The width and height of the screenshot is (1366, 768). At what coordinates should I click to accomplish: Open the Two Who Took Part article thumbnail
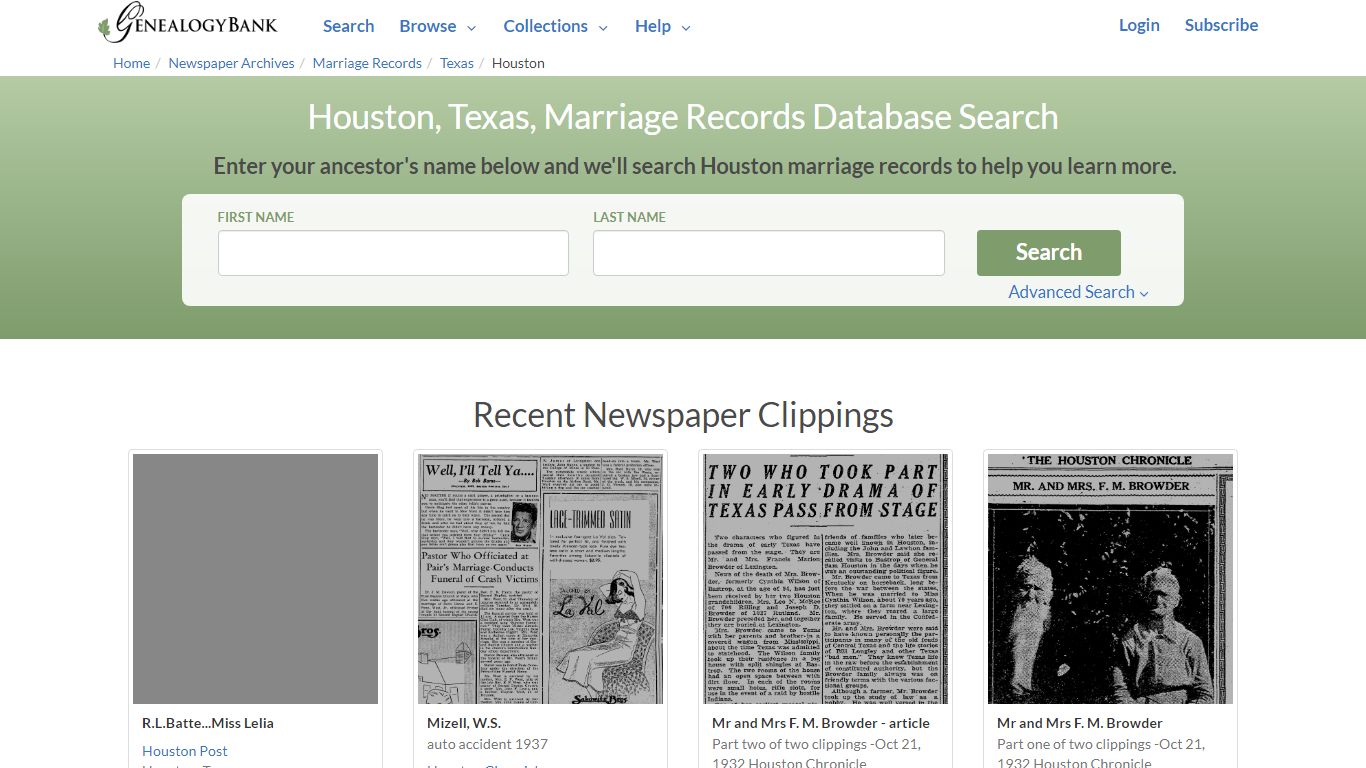click(825, 579)
